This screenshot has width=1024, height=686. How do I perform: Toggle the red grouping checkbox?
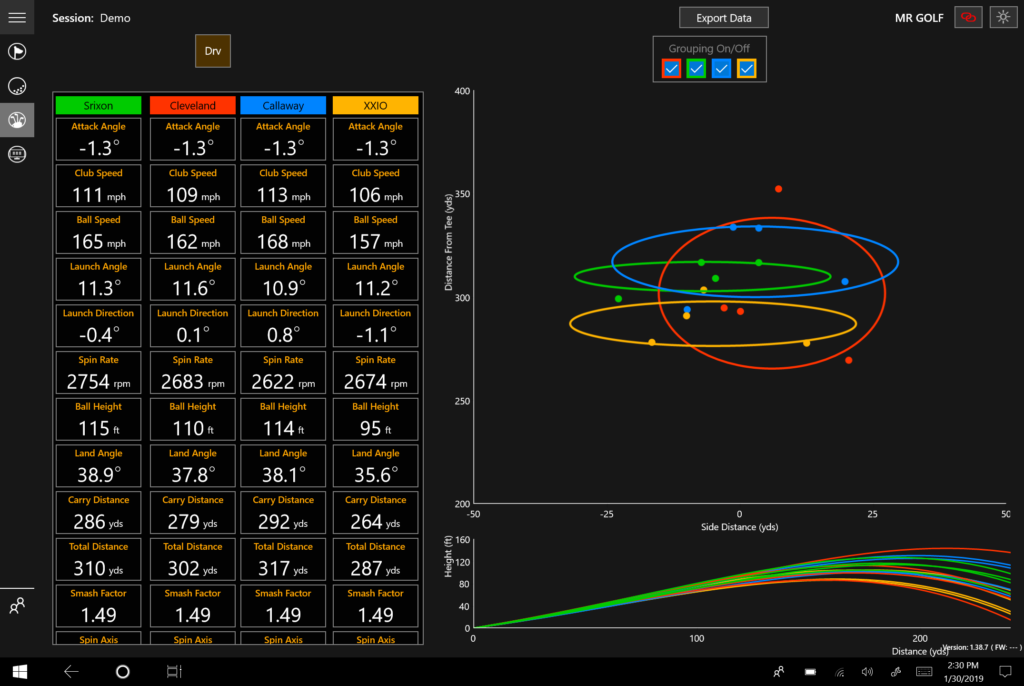(x=671, y=69)
